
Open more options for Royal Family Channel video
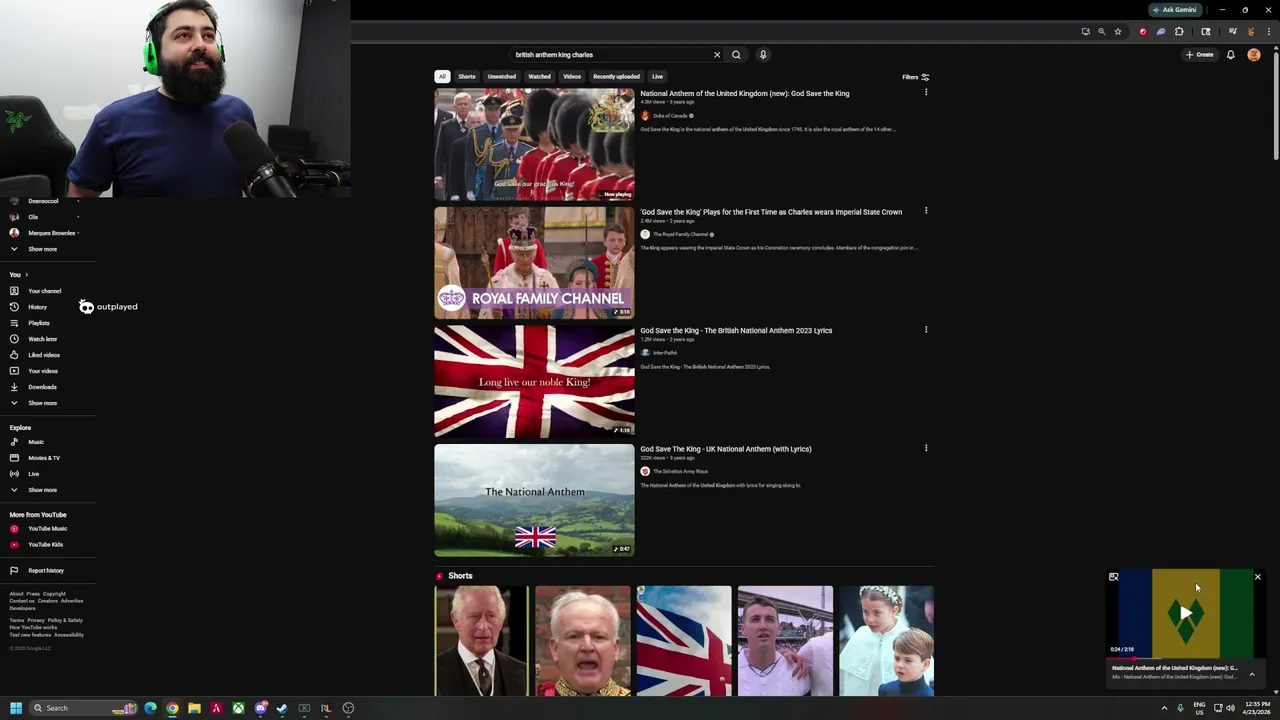click(x=926, y=211)
